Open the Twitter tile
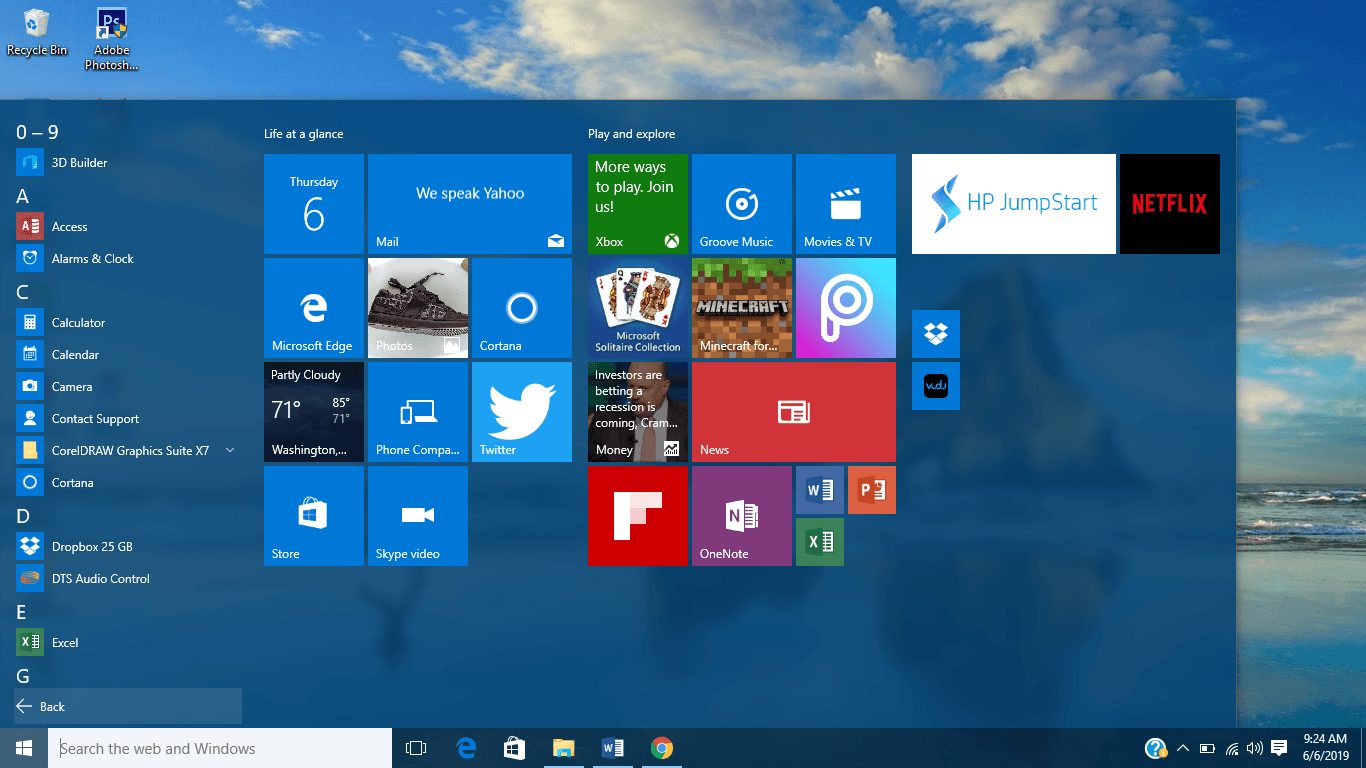The height and width of the screenshot is (768, 1366). tap(522, 412)
